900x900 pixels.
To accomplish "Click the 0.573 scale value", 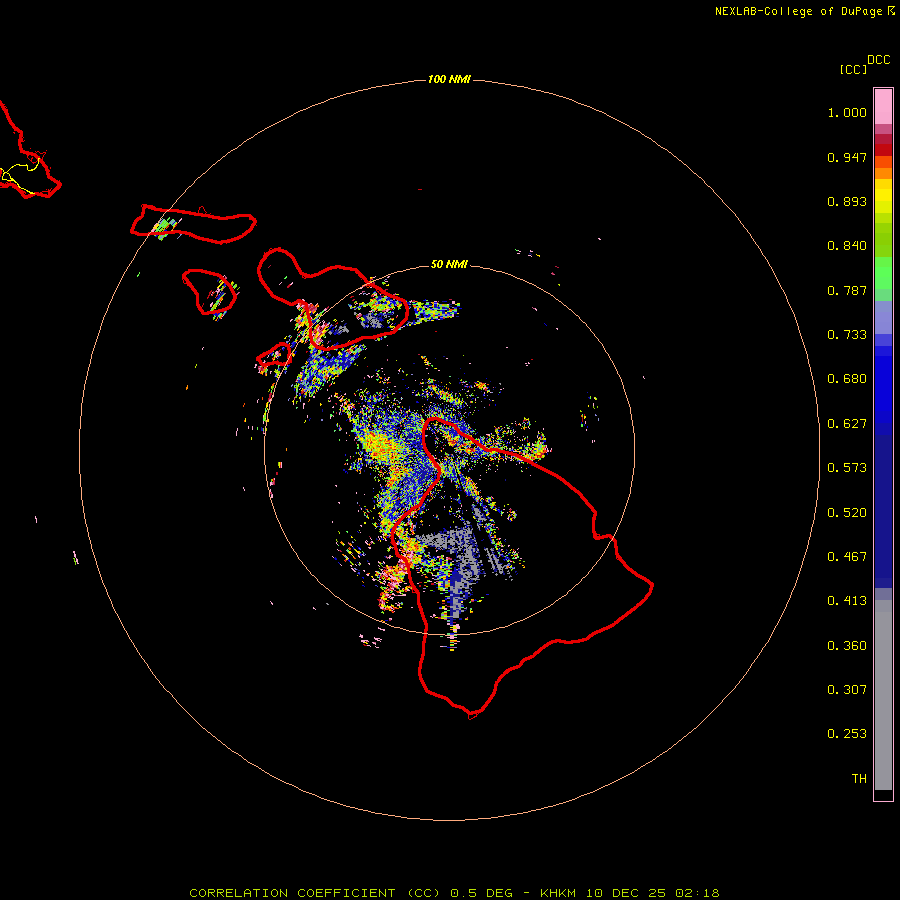I will click(x=847, y=468).
